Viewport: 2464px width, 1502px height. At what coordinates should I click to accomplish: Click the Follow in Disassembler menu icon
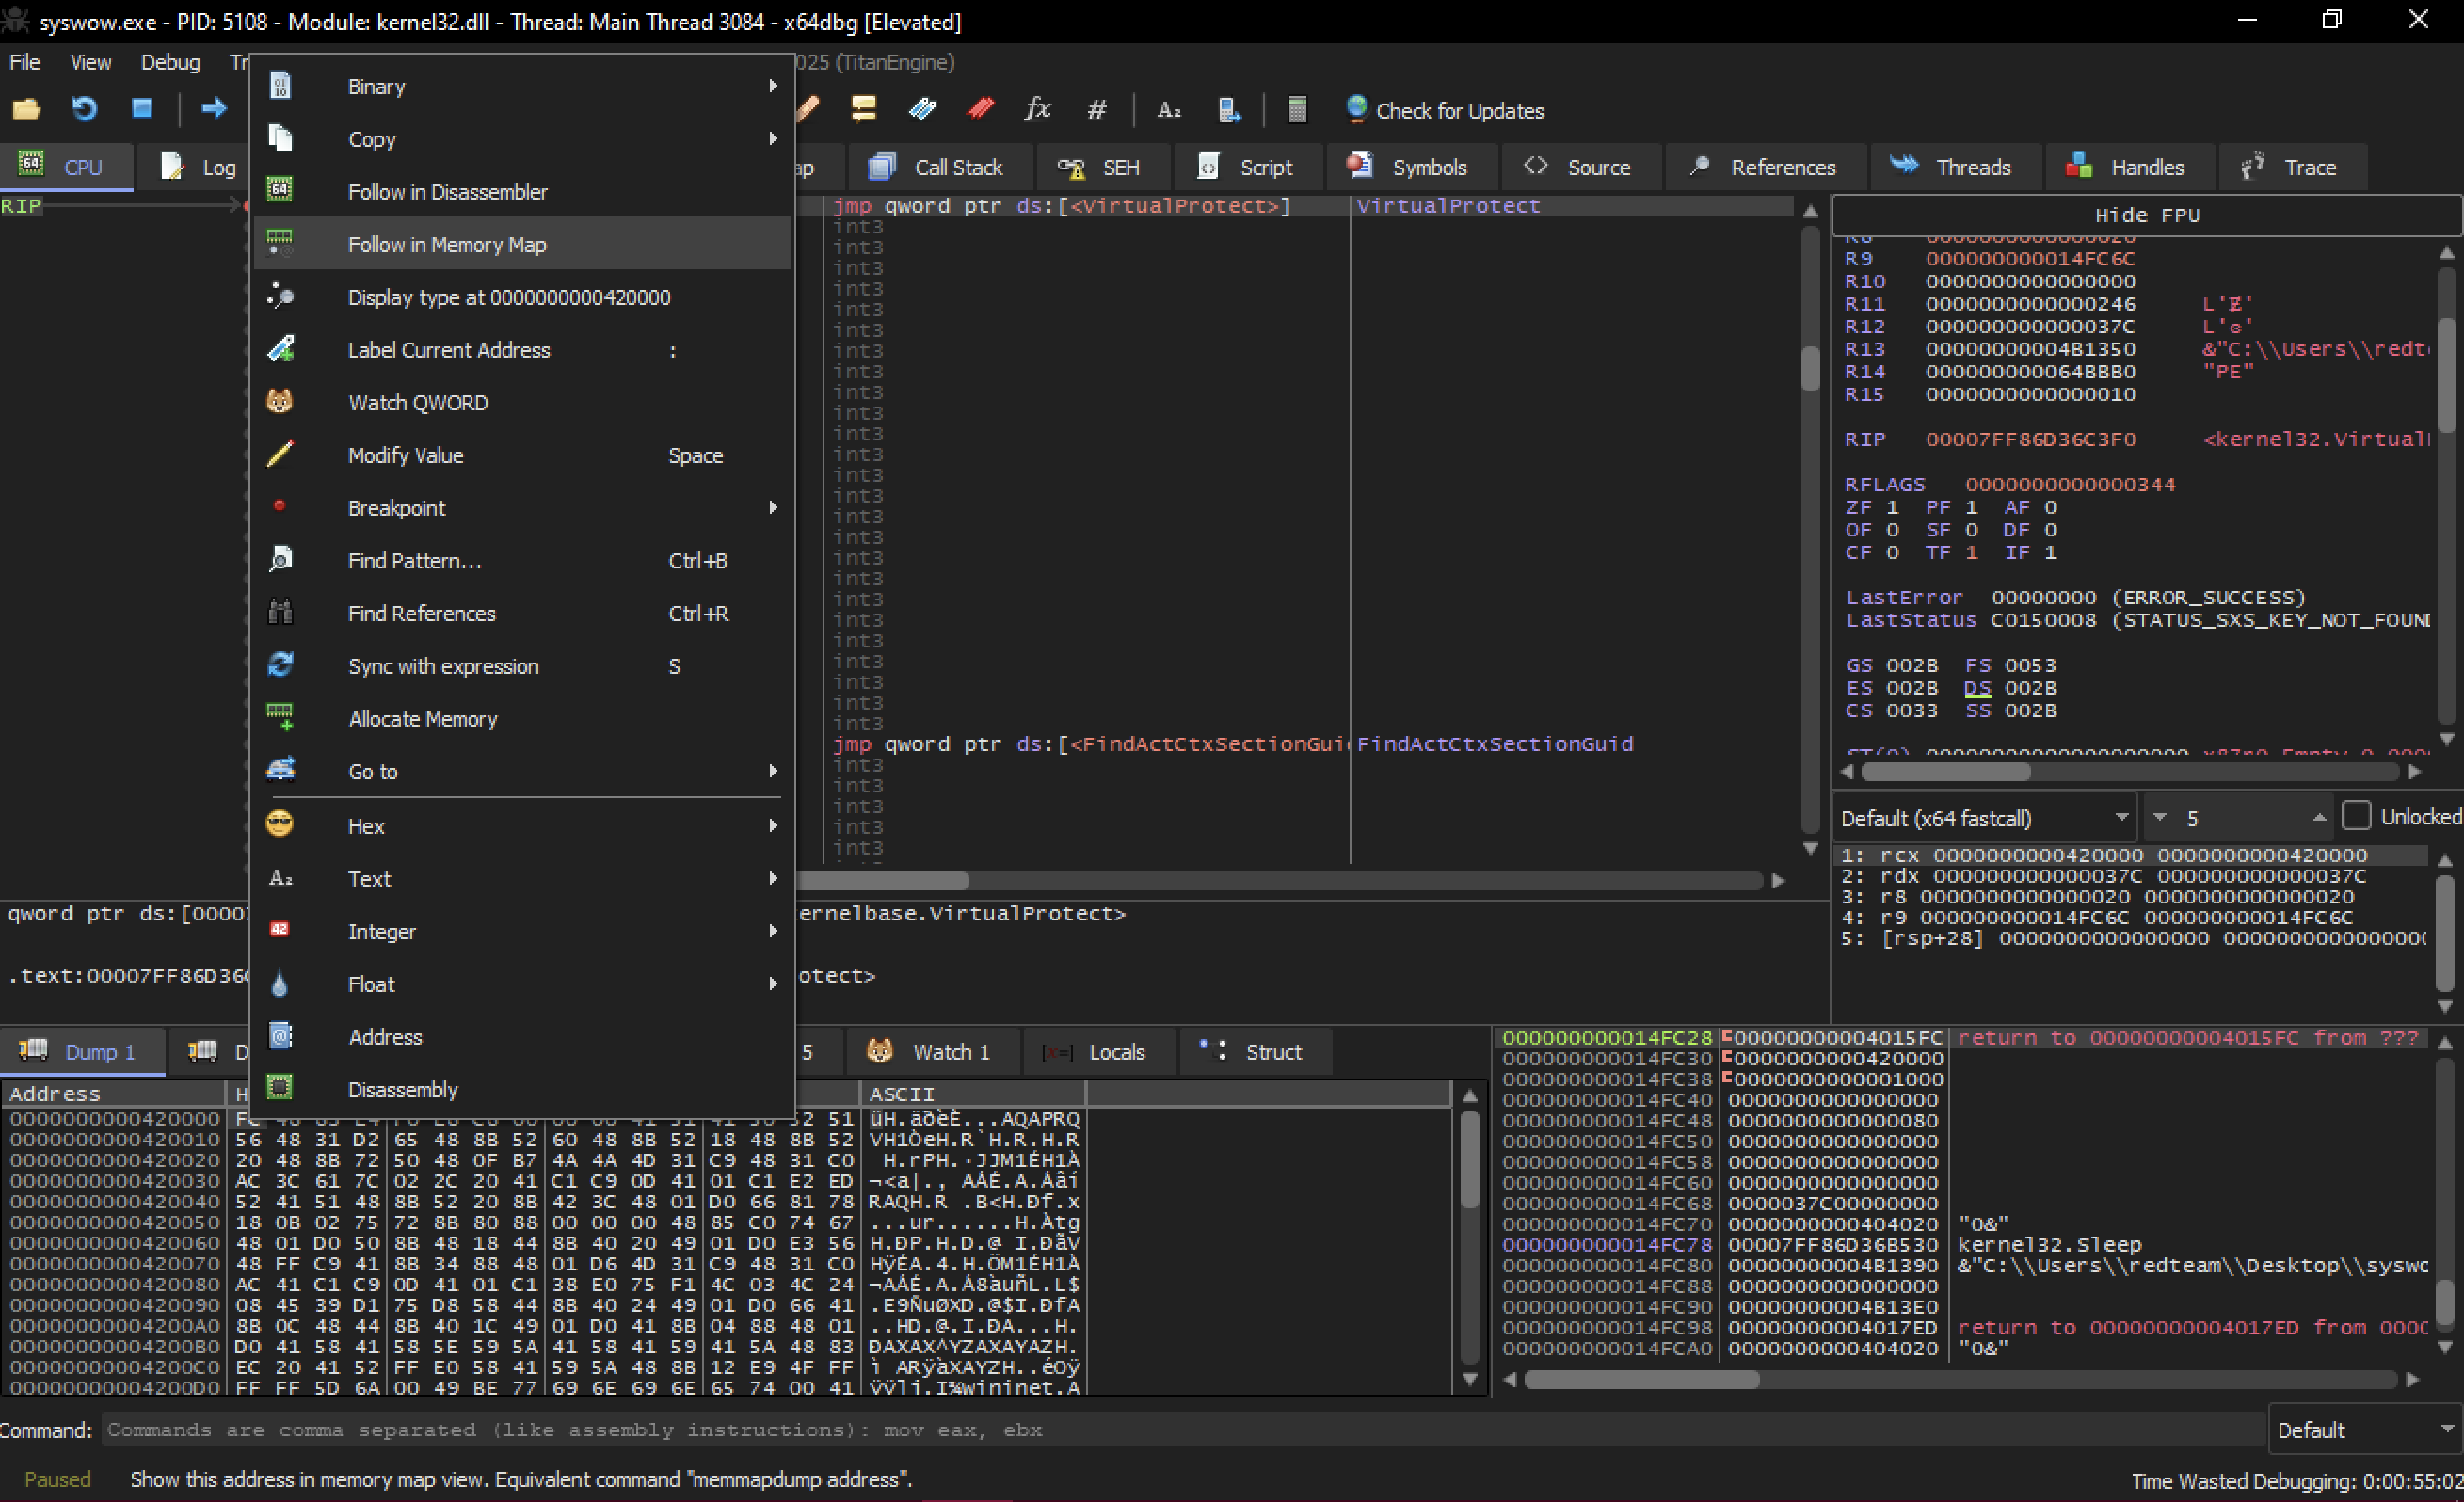(x=280, y=190)
